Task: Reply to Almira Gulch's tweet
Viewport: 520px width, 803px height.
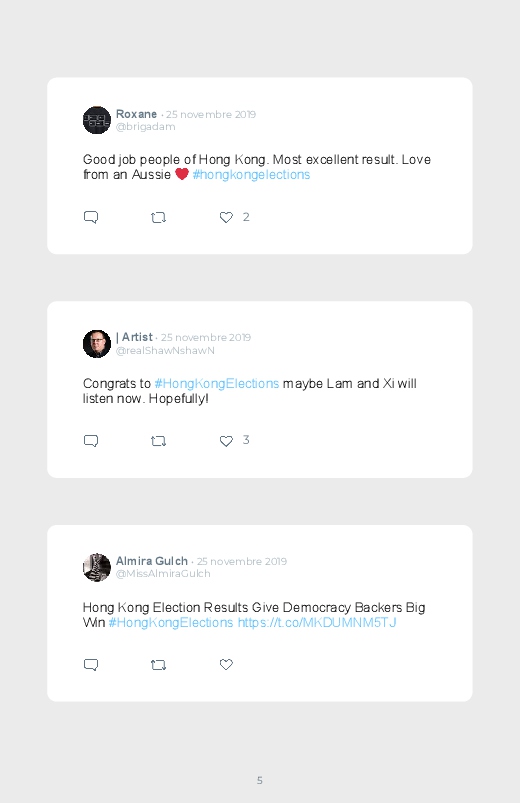Action: pos(91,665)
